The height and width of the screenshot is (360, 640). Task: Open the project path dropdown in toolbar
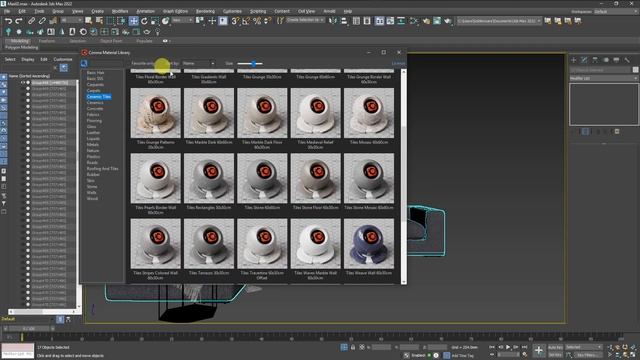(x=499, y=20)
